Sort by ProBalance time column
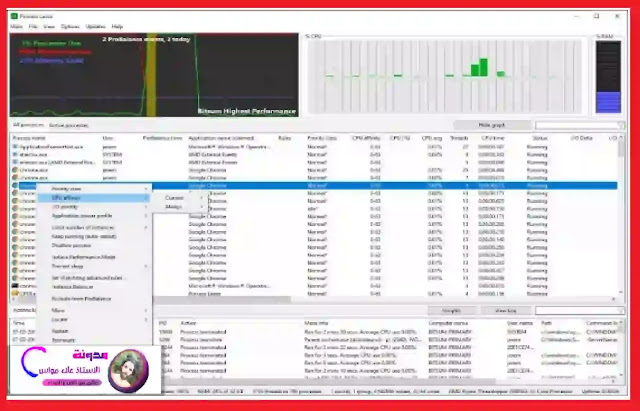Image resolution: width=640 pixels, height=411 pixels. (162, 138)
